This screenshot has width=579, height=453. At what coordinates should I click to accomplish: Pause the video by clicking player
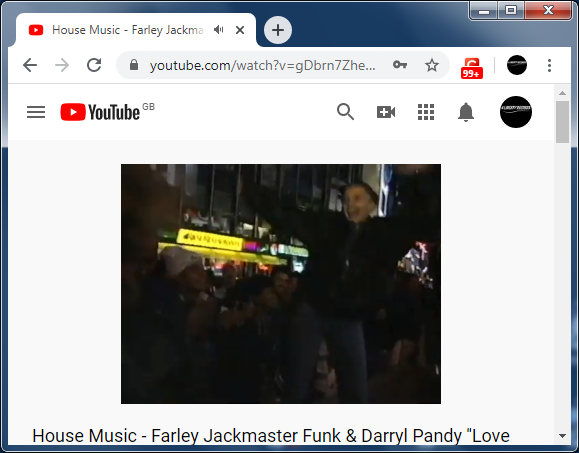click(281, 284)
